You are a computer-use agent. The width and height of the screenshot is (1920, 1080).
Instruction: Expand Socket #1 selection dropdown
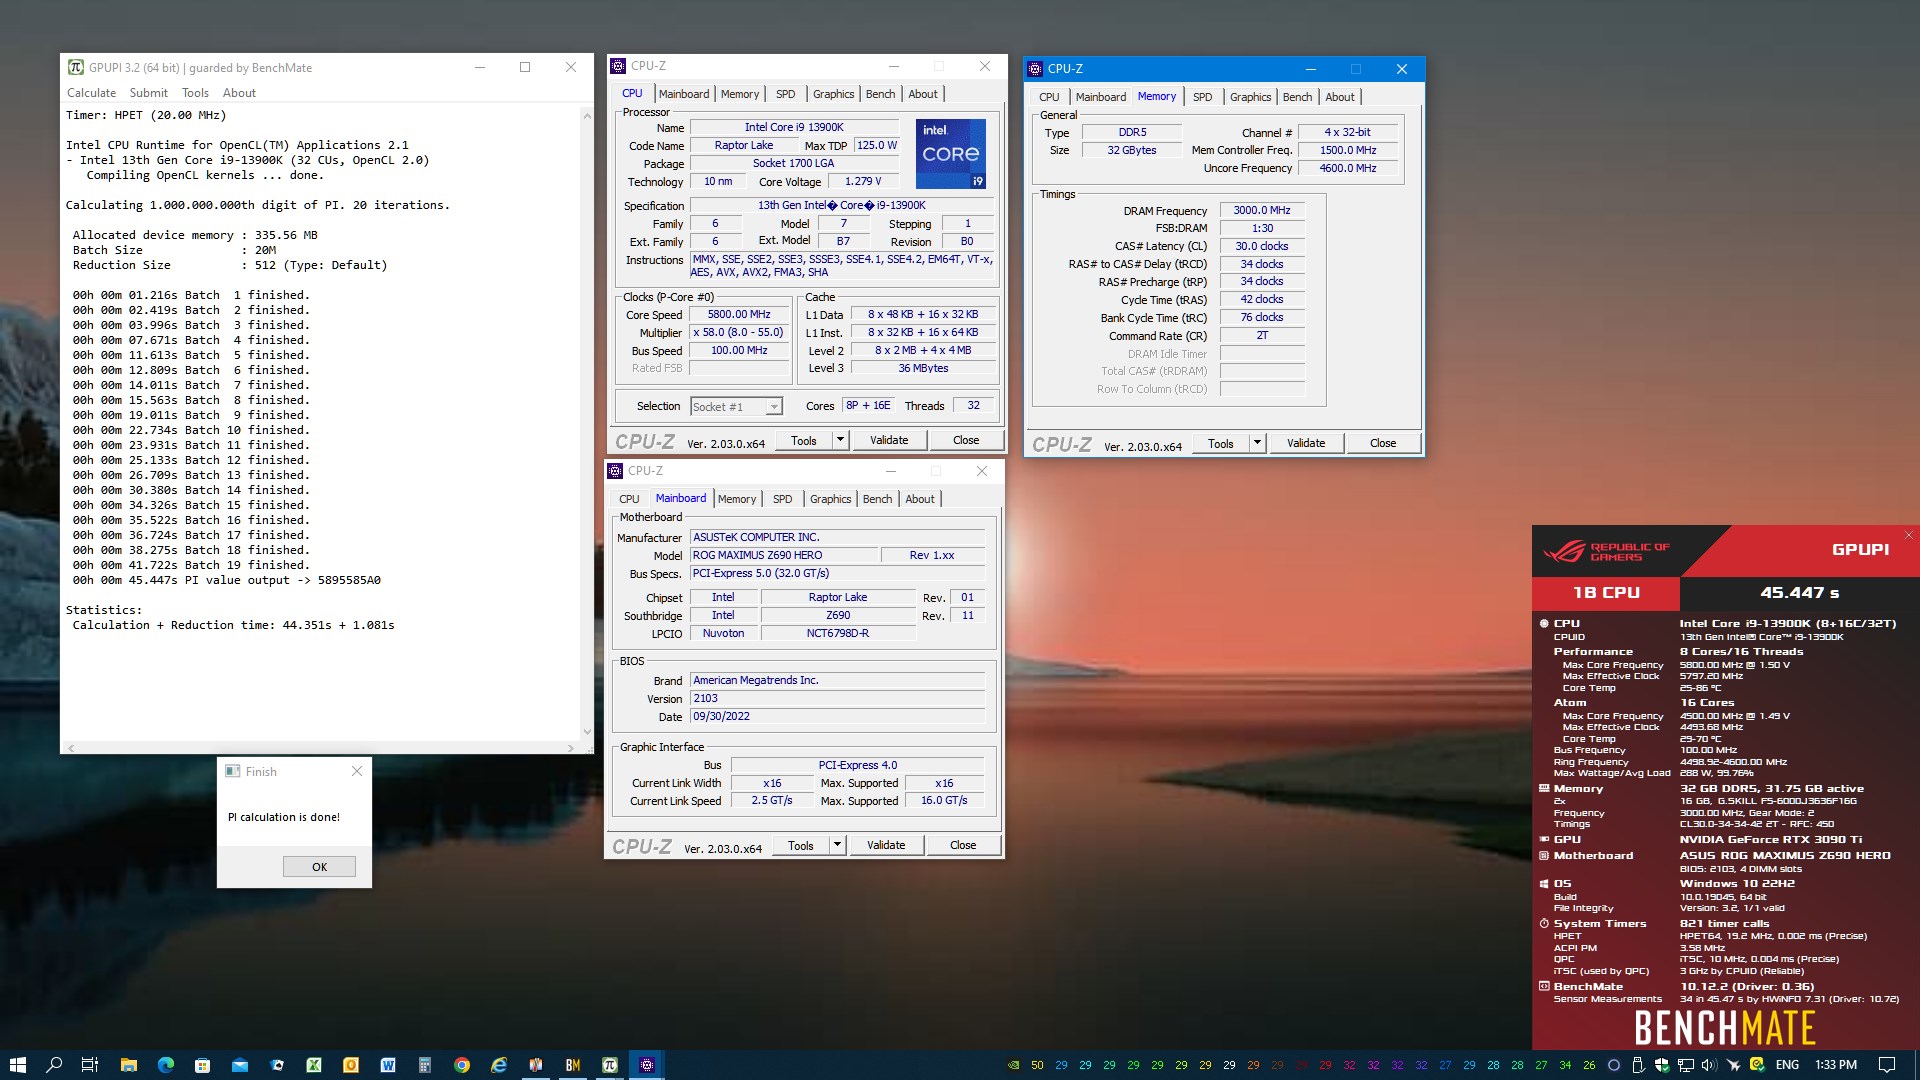[x=774, y=407]
